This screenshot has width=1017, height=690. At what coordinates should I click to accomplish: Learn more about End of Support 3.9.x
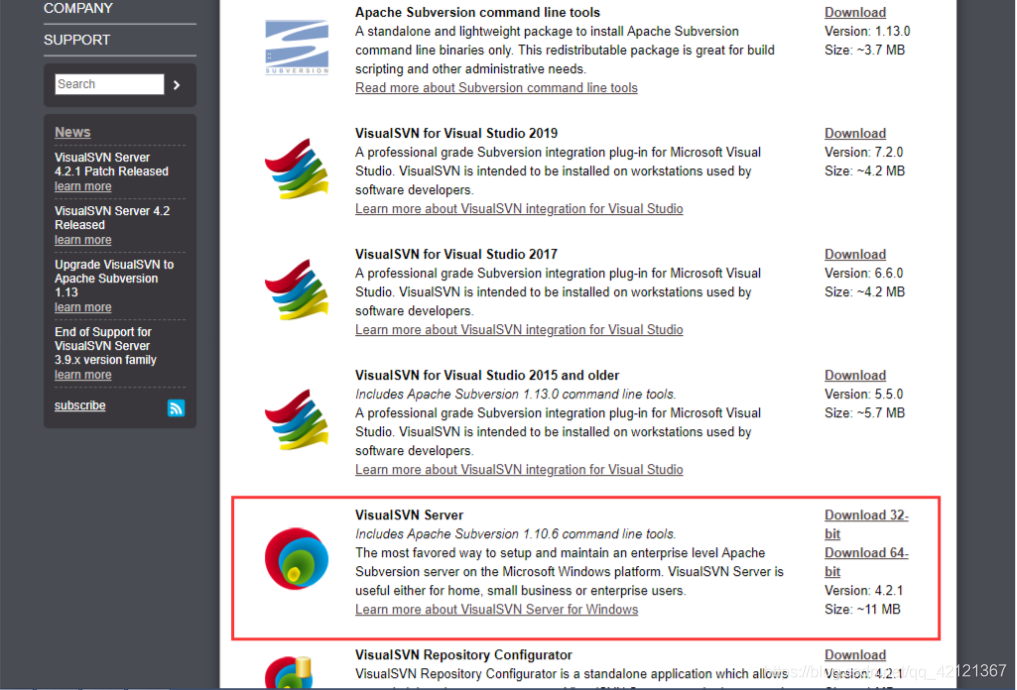(83, 375)
